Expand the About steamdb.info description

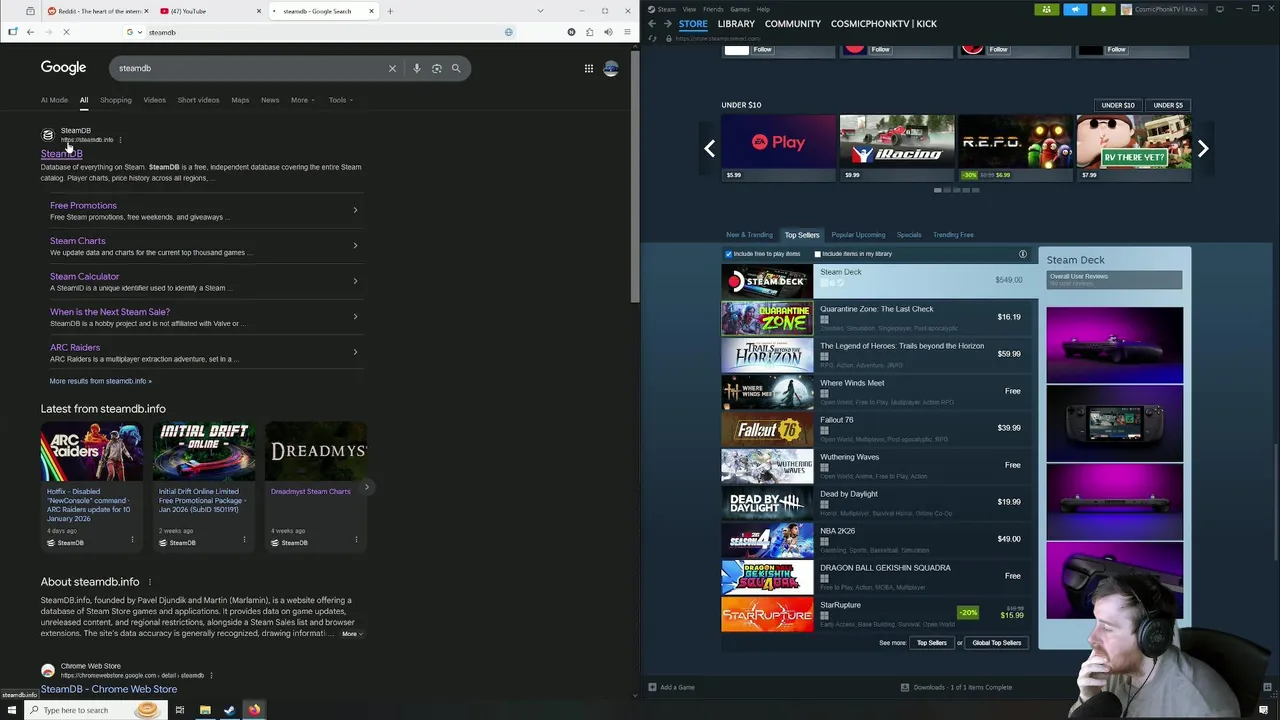352,634
